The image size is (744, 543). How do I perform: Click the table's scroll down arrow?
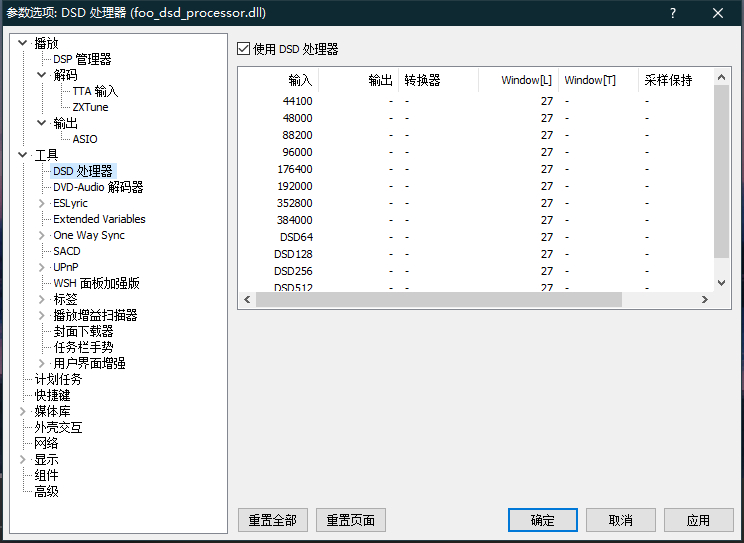[722, 283]
